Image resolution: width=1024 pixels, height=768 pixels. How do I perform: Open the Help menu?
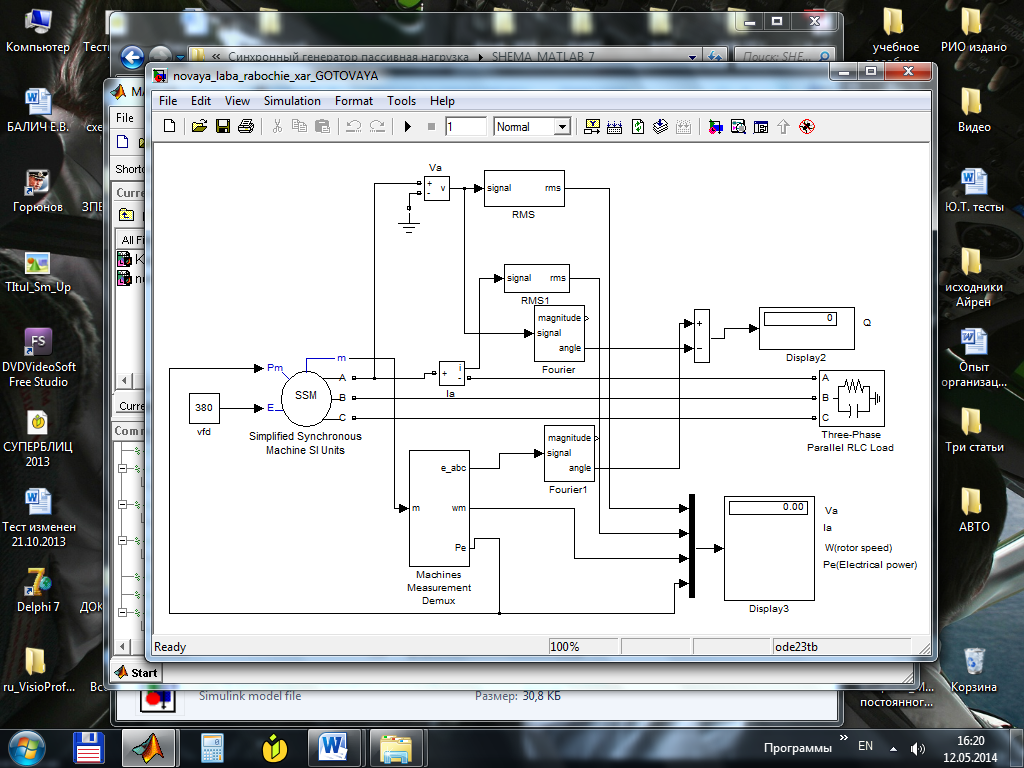coord(442,101)
